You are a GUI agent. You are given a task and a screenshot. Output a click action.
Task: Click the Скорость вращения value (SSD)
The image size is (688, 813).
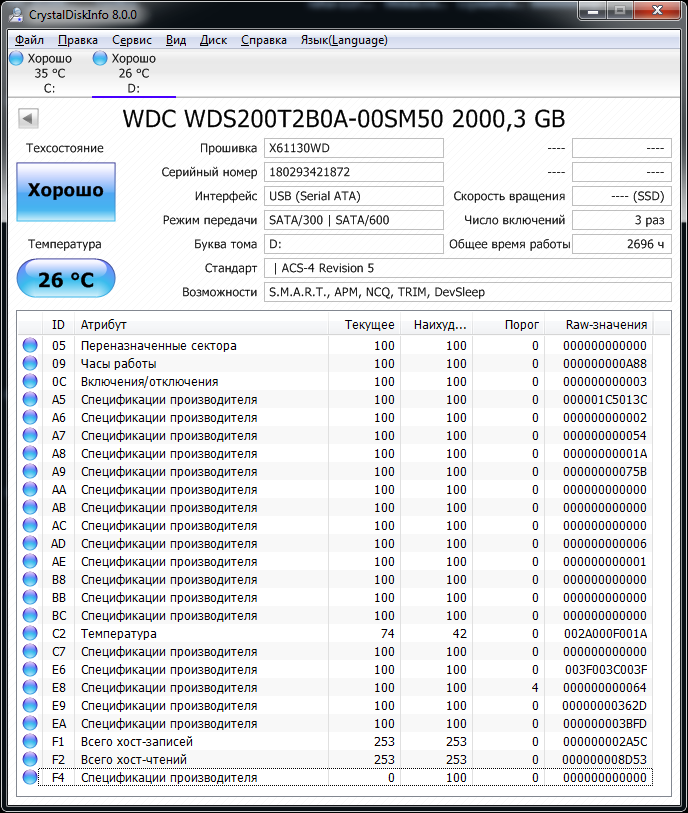point(622,196)
